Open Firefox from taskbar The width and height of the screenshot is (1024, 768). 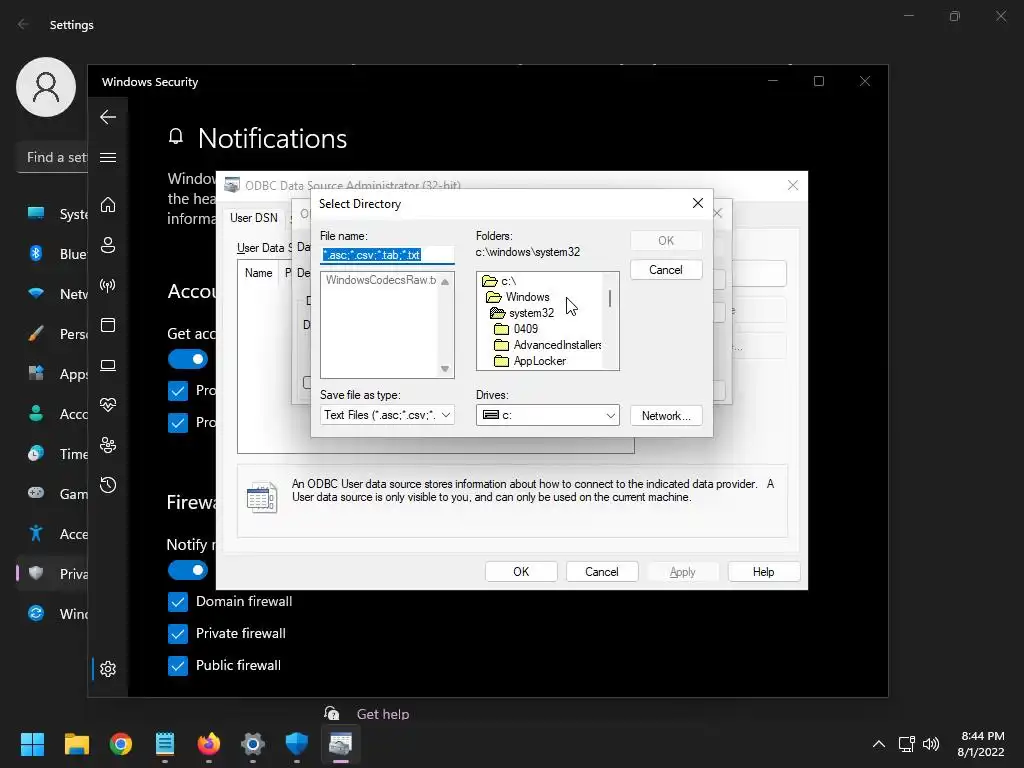point(209,744)
